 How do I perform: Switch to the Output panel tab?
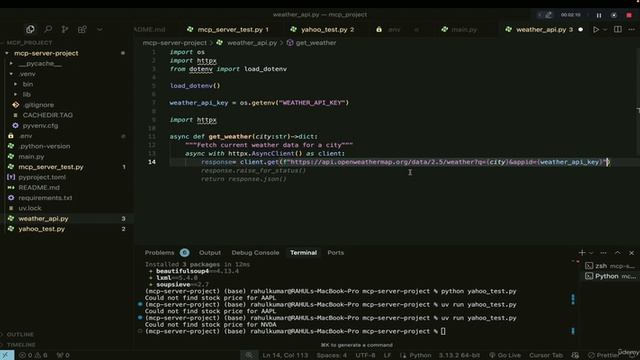tap(210, 253)
